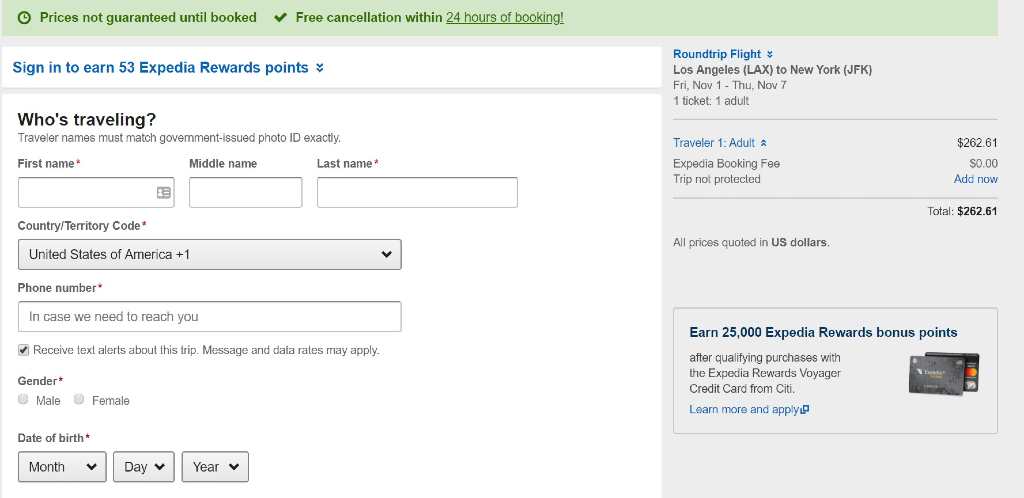Click the clock icon beside Prices not guaranteed

[x=25, y=17]
